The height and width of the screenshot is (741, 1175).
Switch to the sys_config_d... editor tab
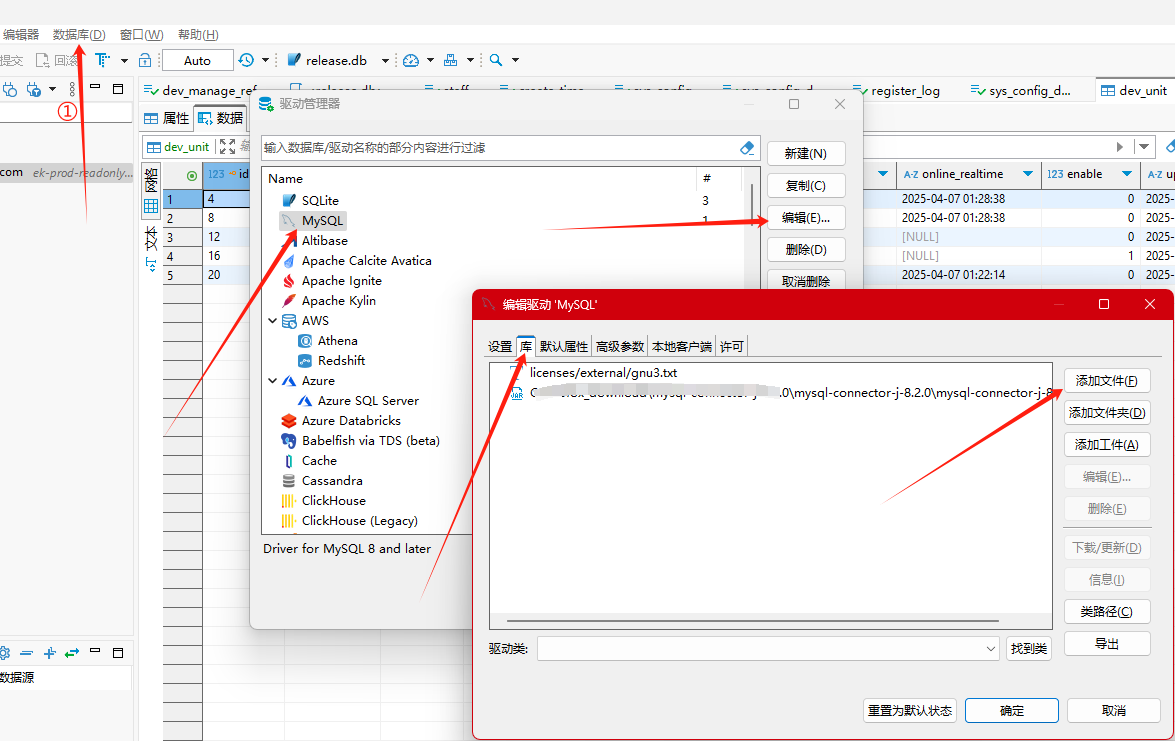[1021, 90]
